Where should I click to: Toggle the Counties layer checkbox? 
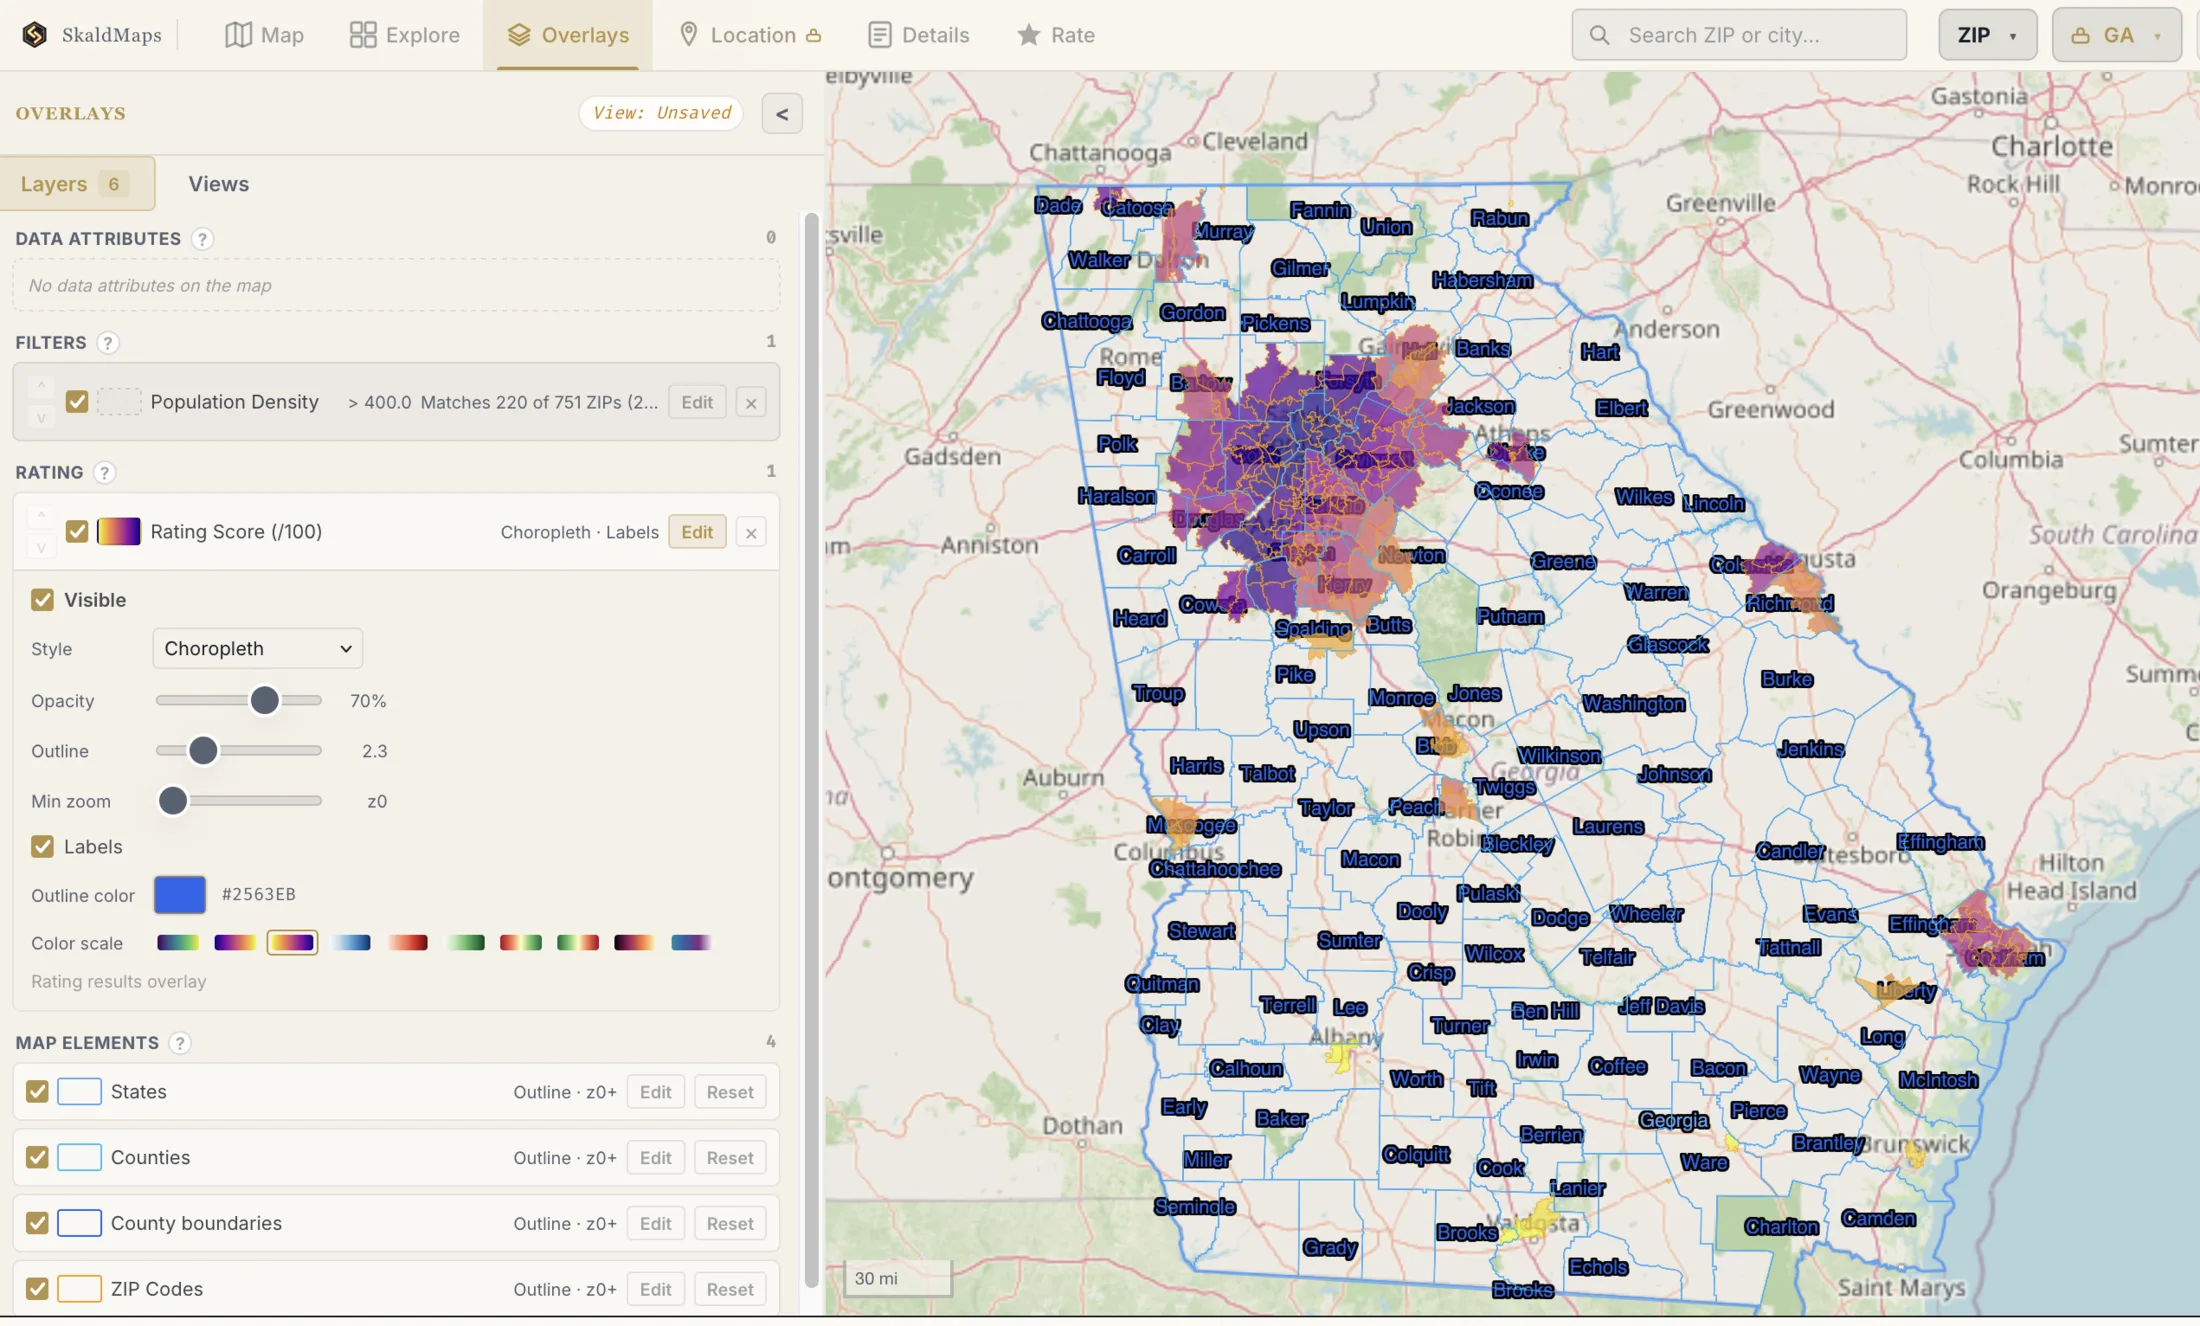coord(37,1158)
